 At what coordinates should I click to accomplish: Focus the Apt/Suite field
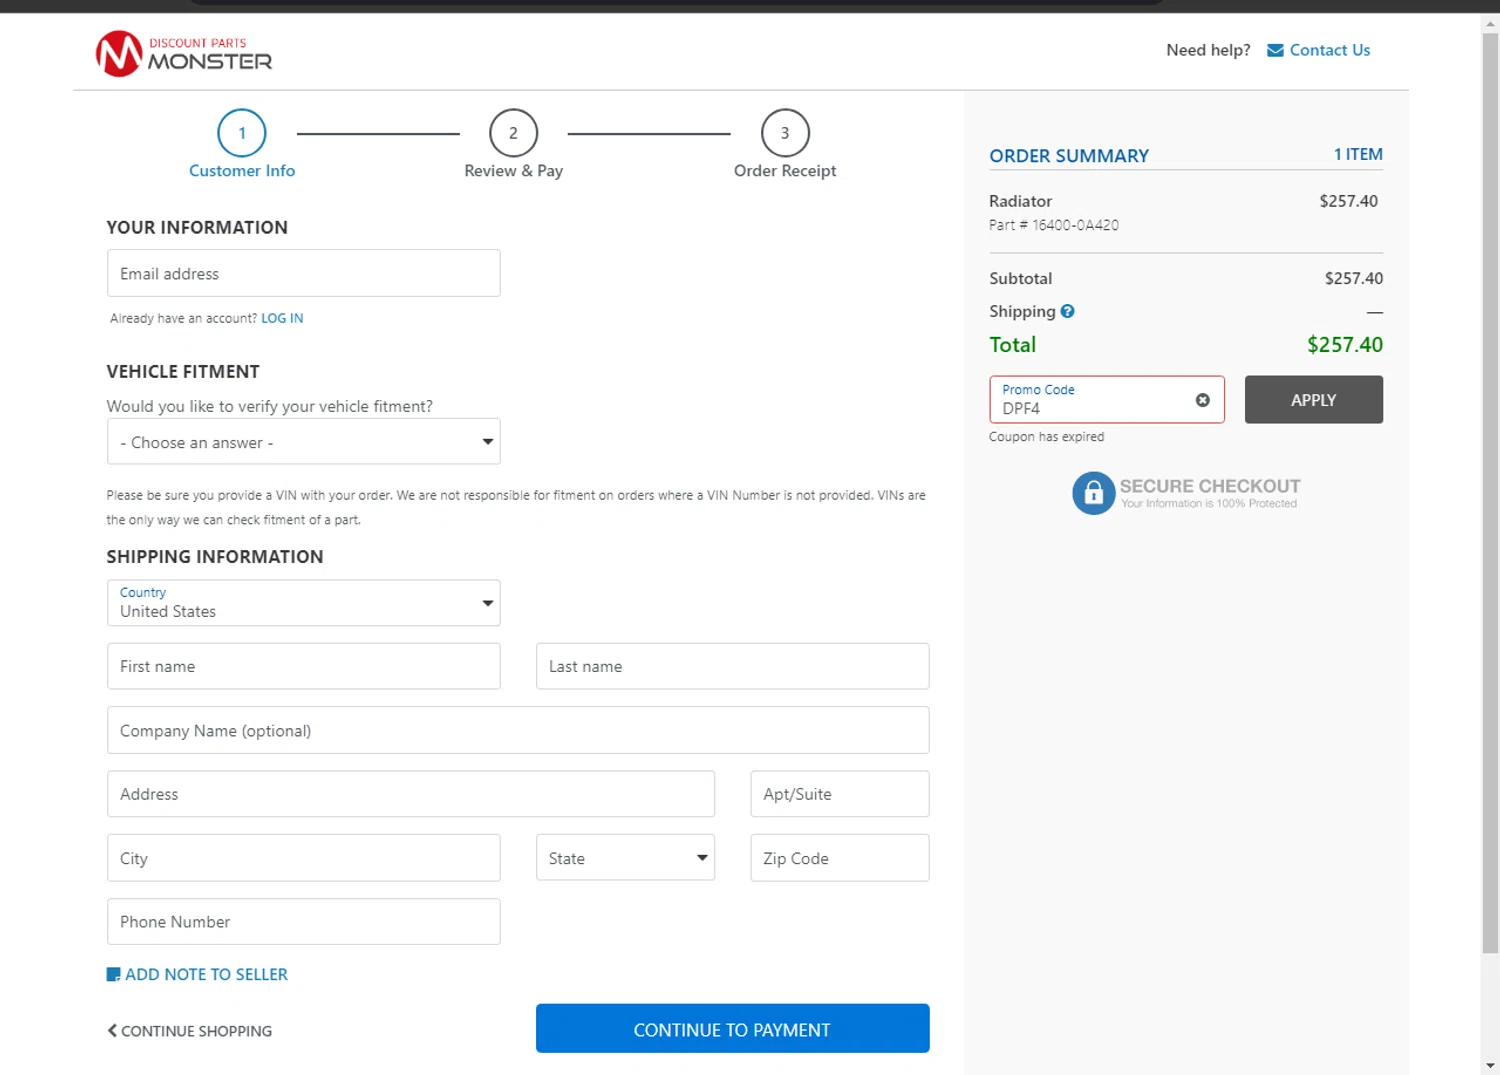click(840, 794)
